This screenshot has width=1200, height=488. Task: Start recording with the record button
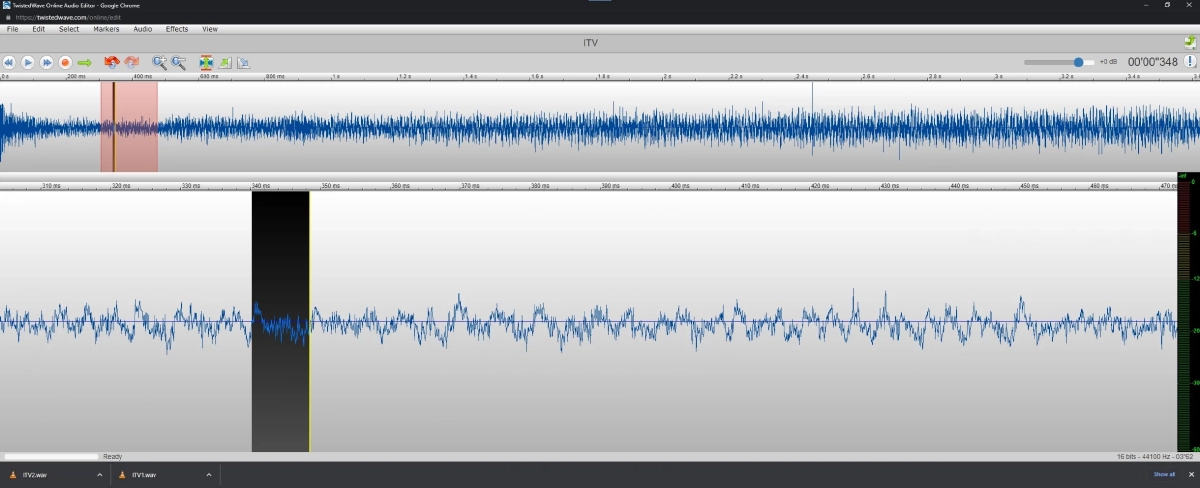[65, 62]
